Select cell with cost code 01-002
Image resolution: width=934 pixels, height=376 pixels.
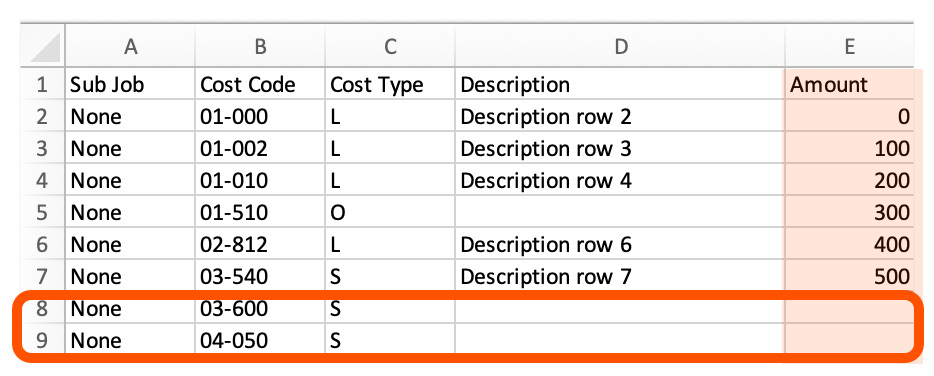[260, 148]
